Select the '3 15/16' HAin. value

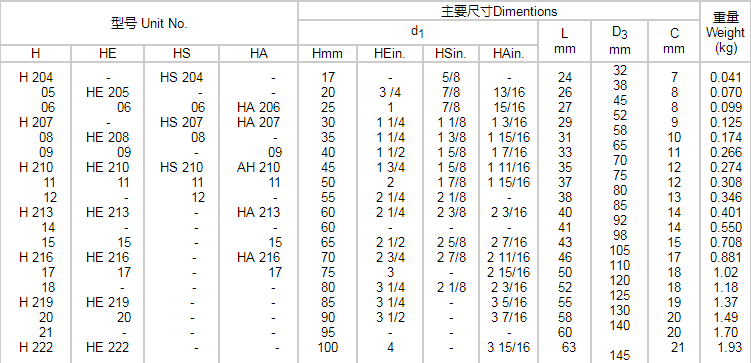click(509, 348)
